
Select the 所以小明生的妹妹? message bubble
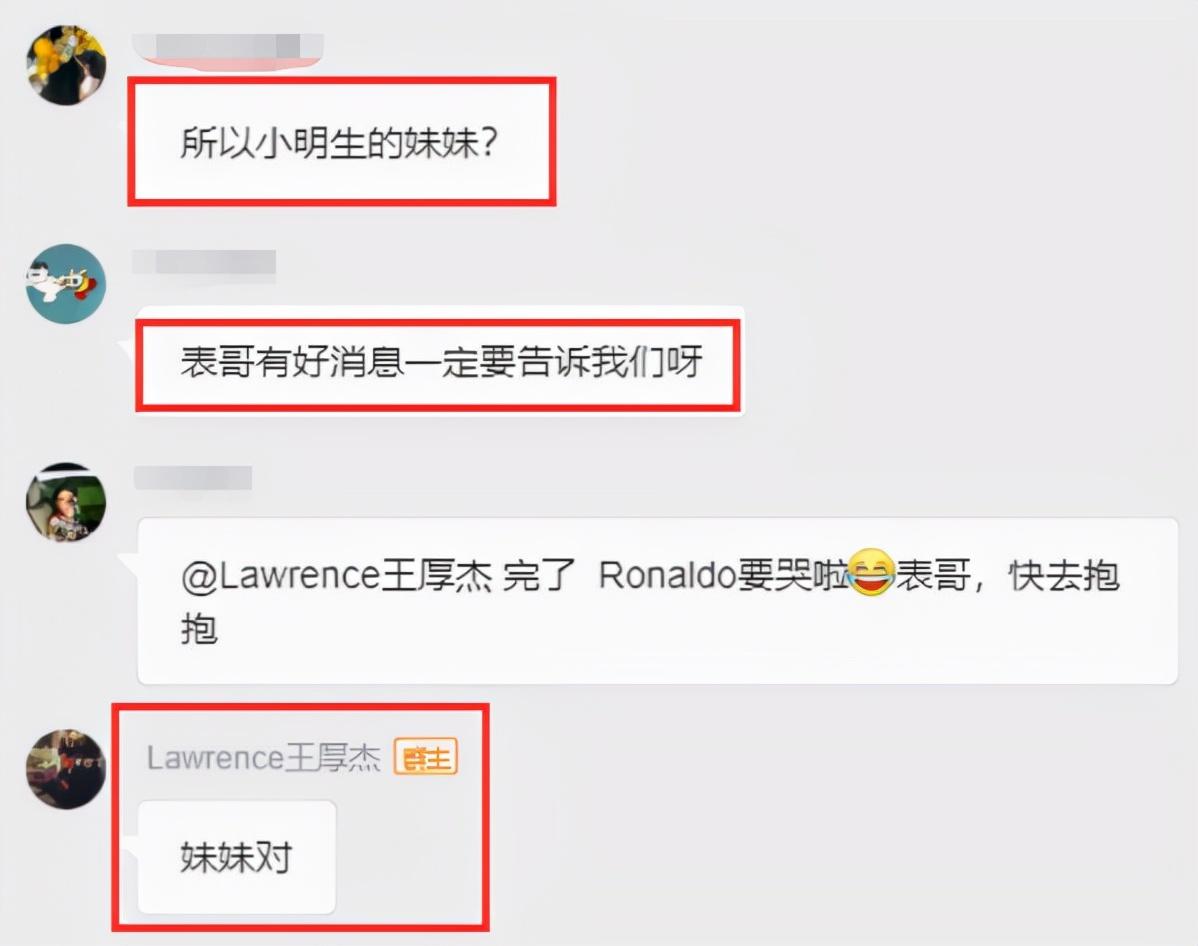[x=342, y=141]
